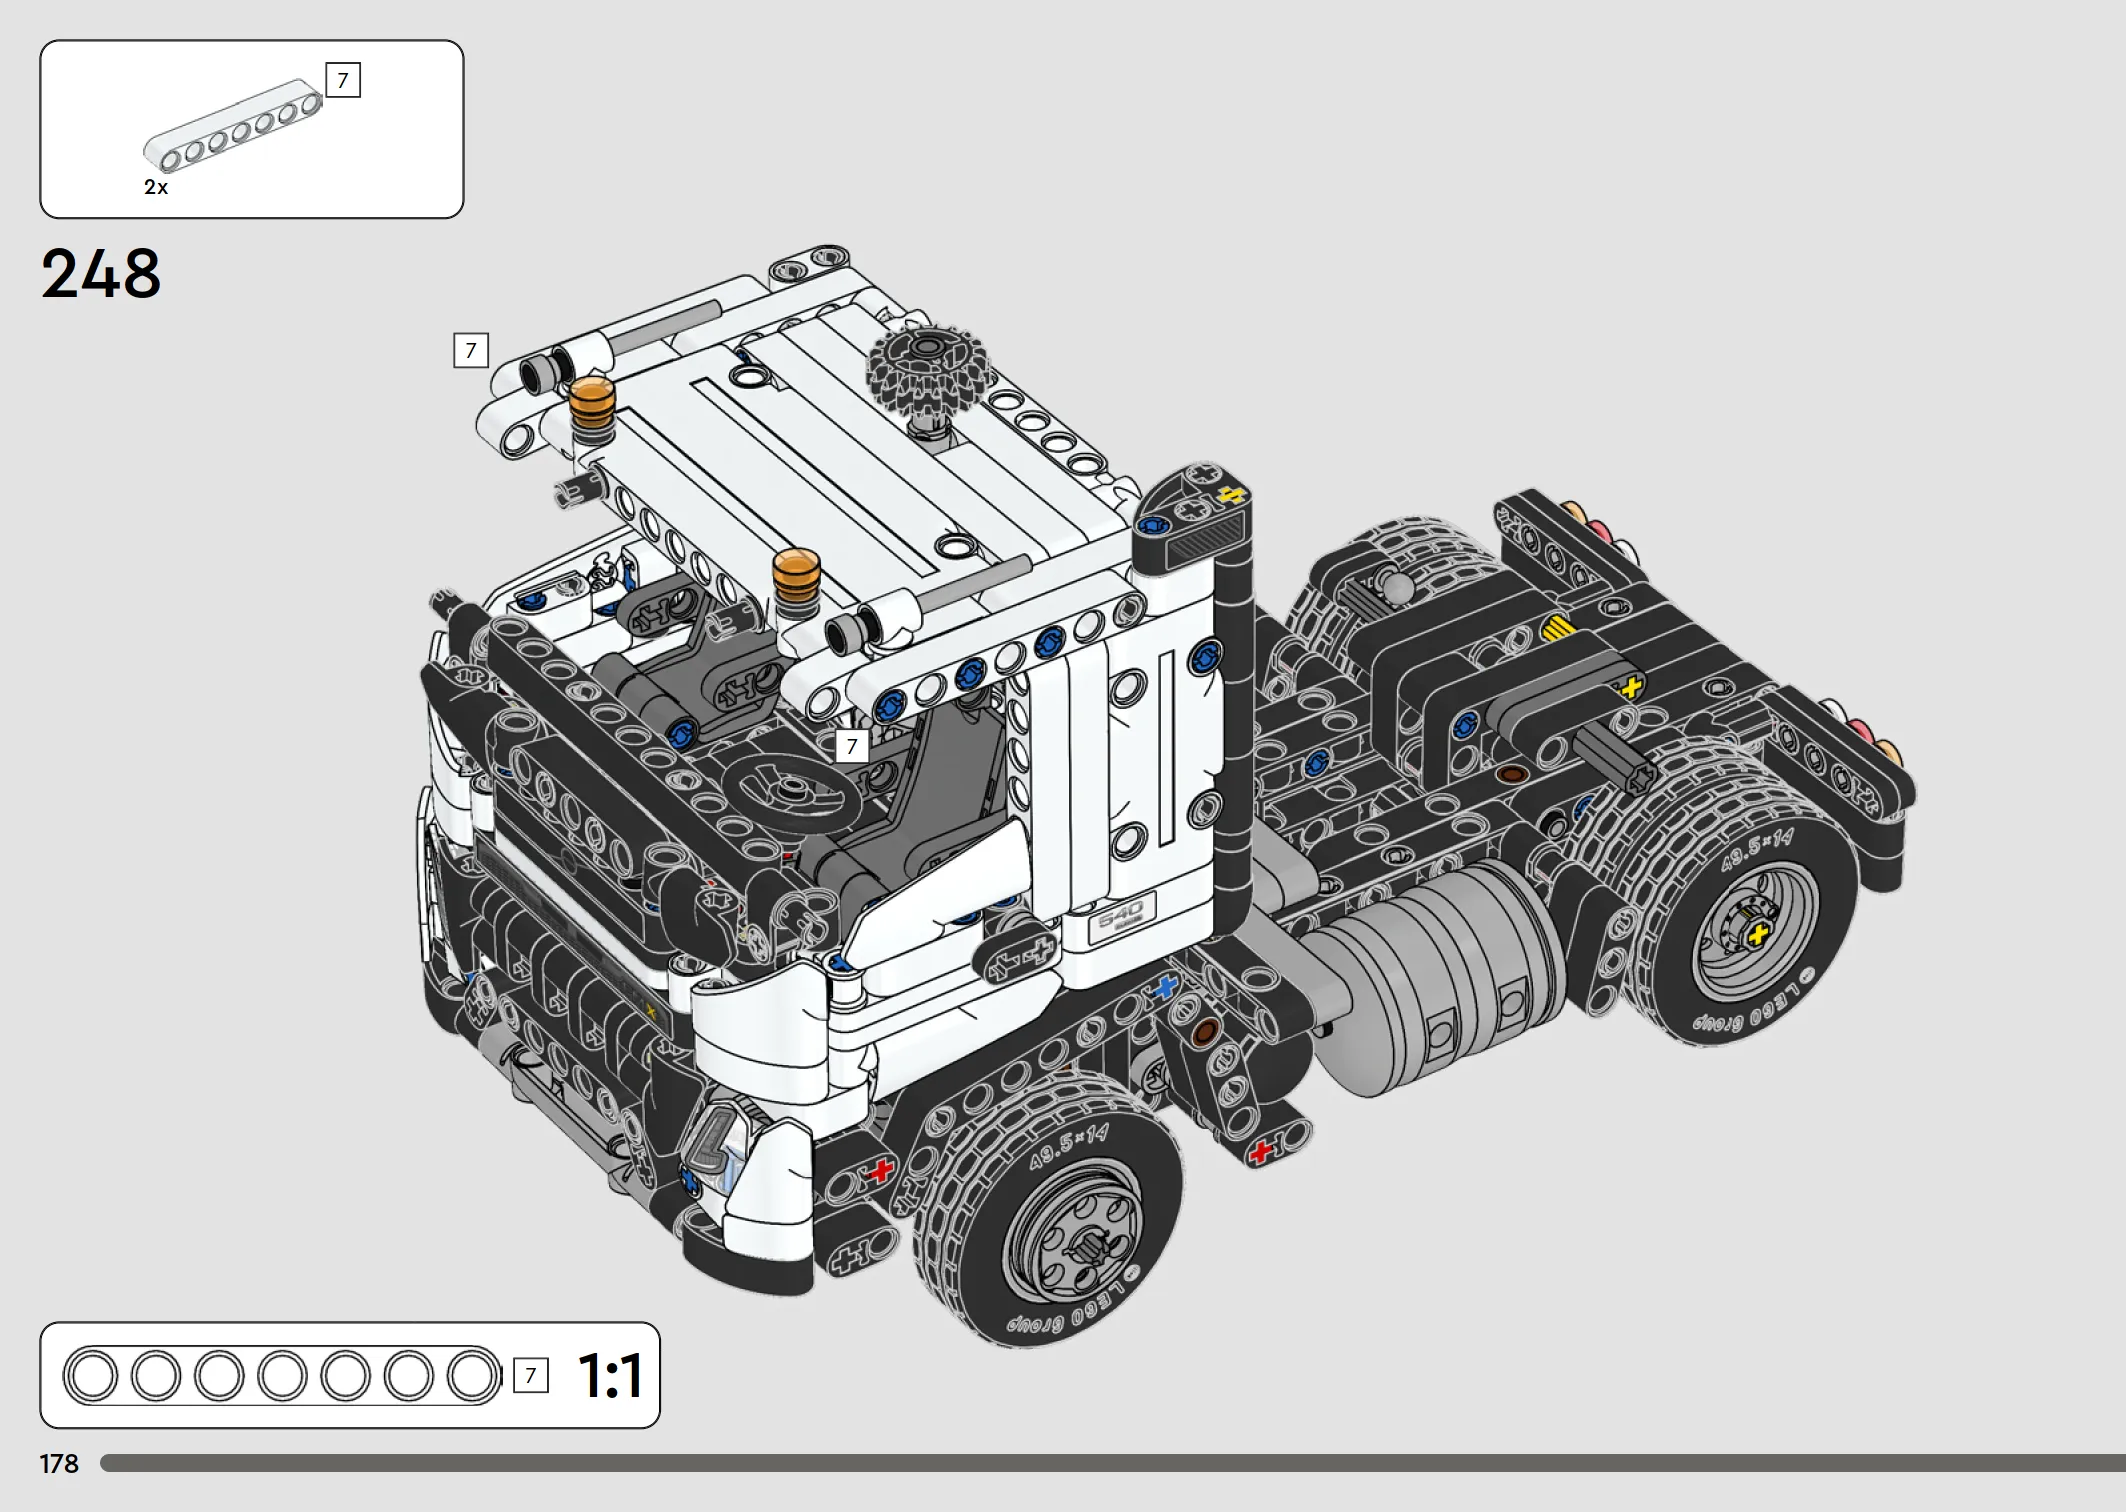
Task: Click the step number 248
Action: click(101, 274)
